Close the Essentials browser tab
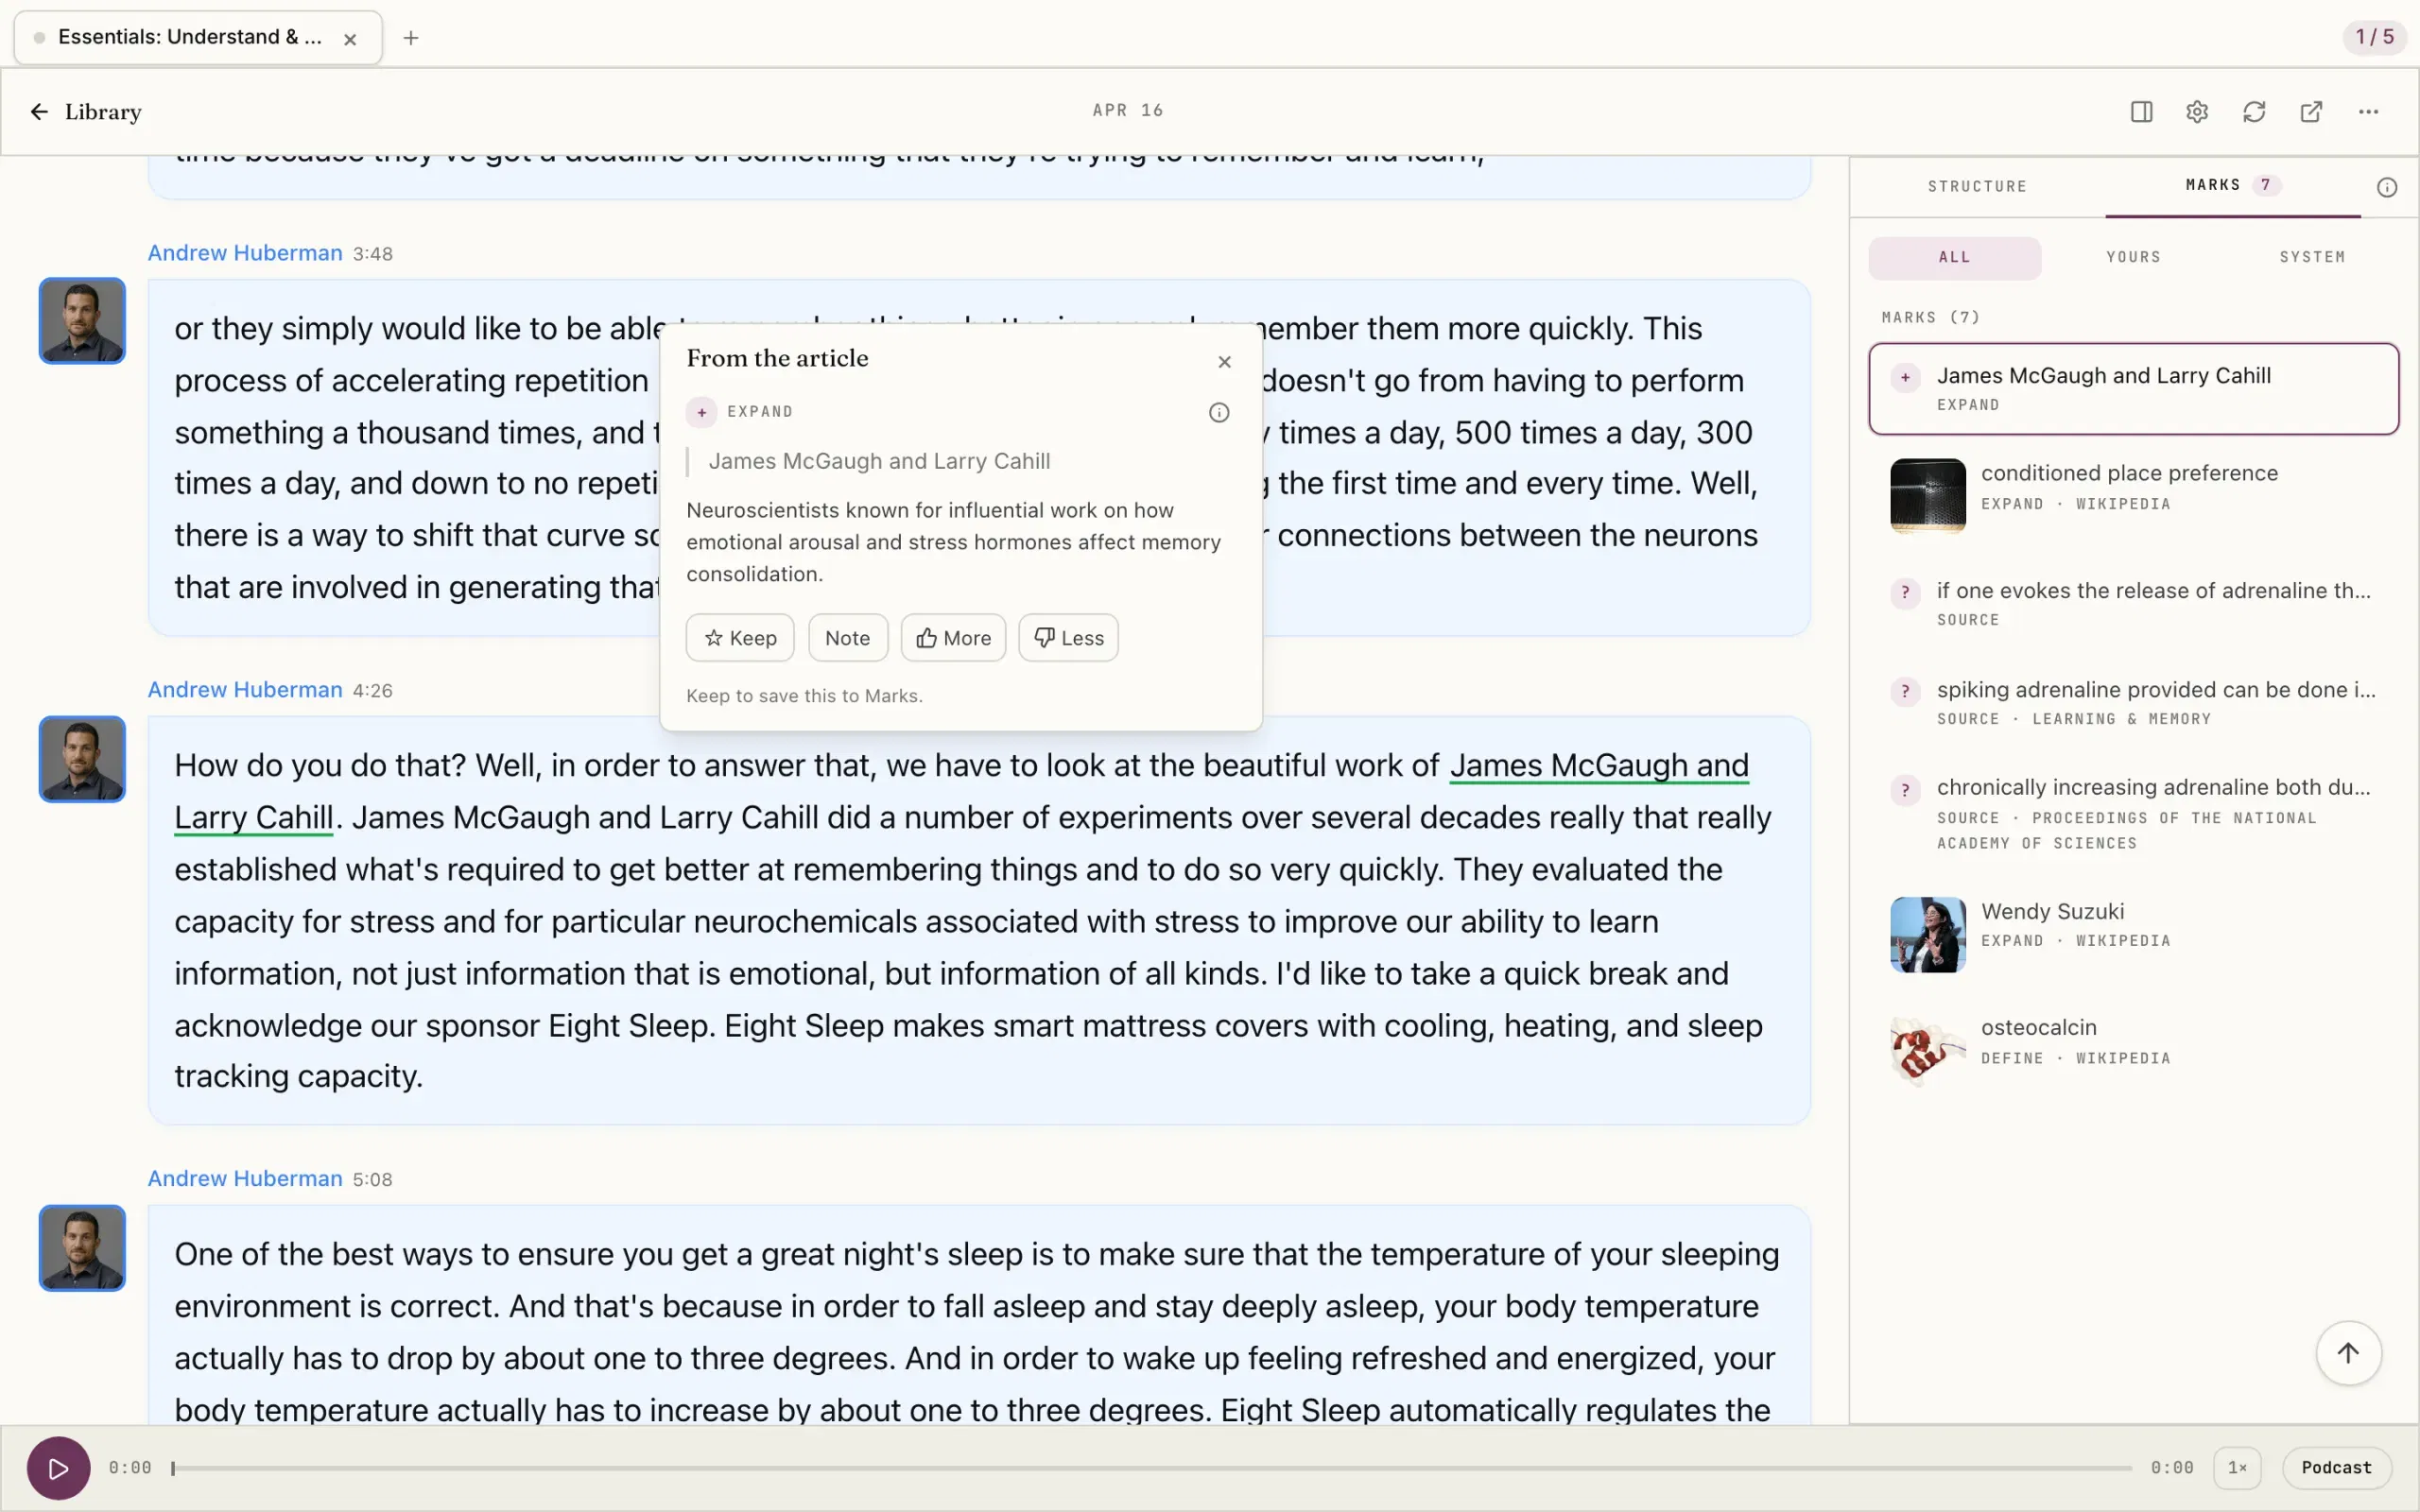 pyautogui.click(x=350, y=39)
